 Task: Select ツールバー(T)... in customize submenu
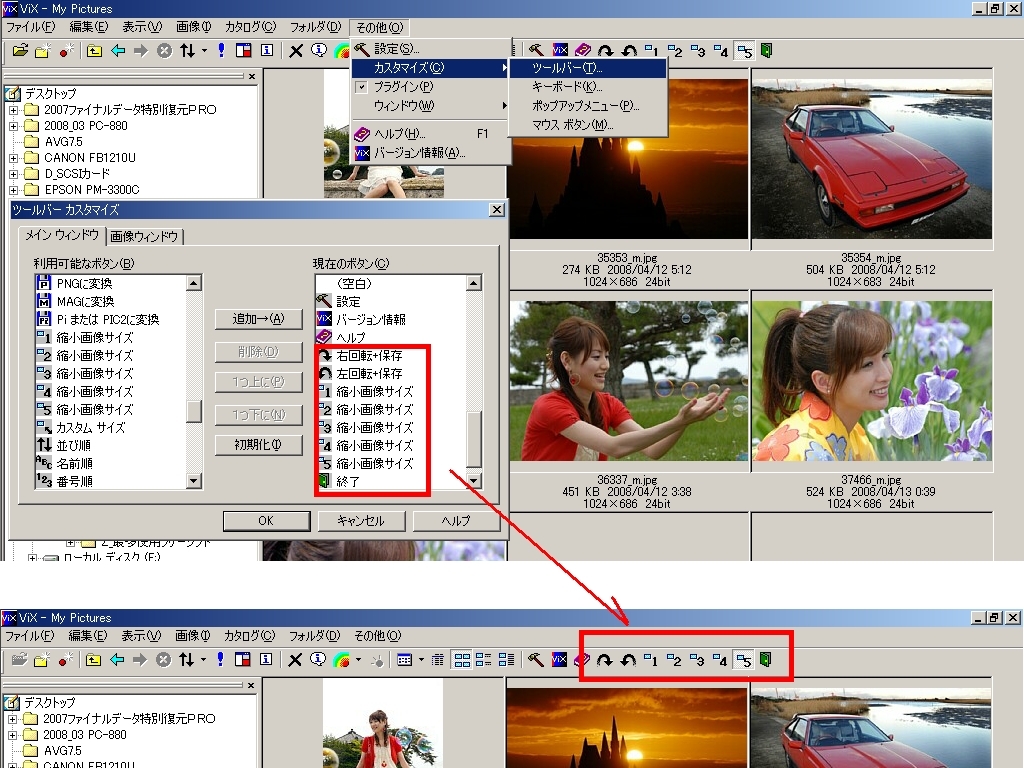point(588,68)
